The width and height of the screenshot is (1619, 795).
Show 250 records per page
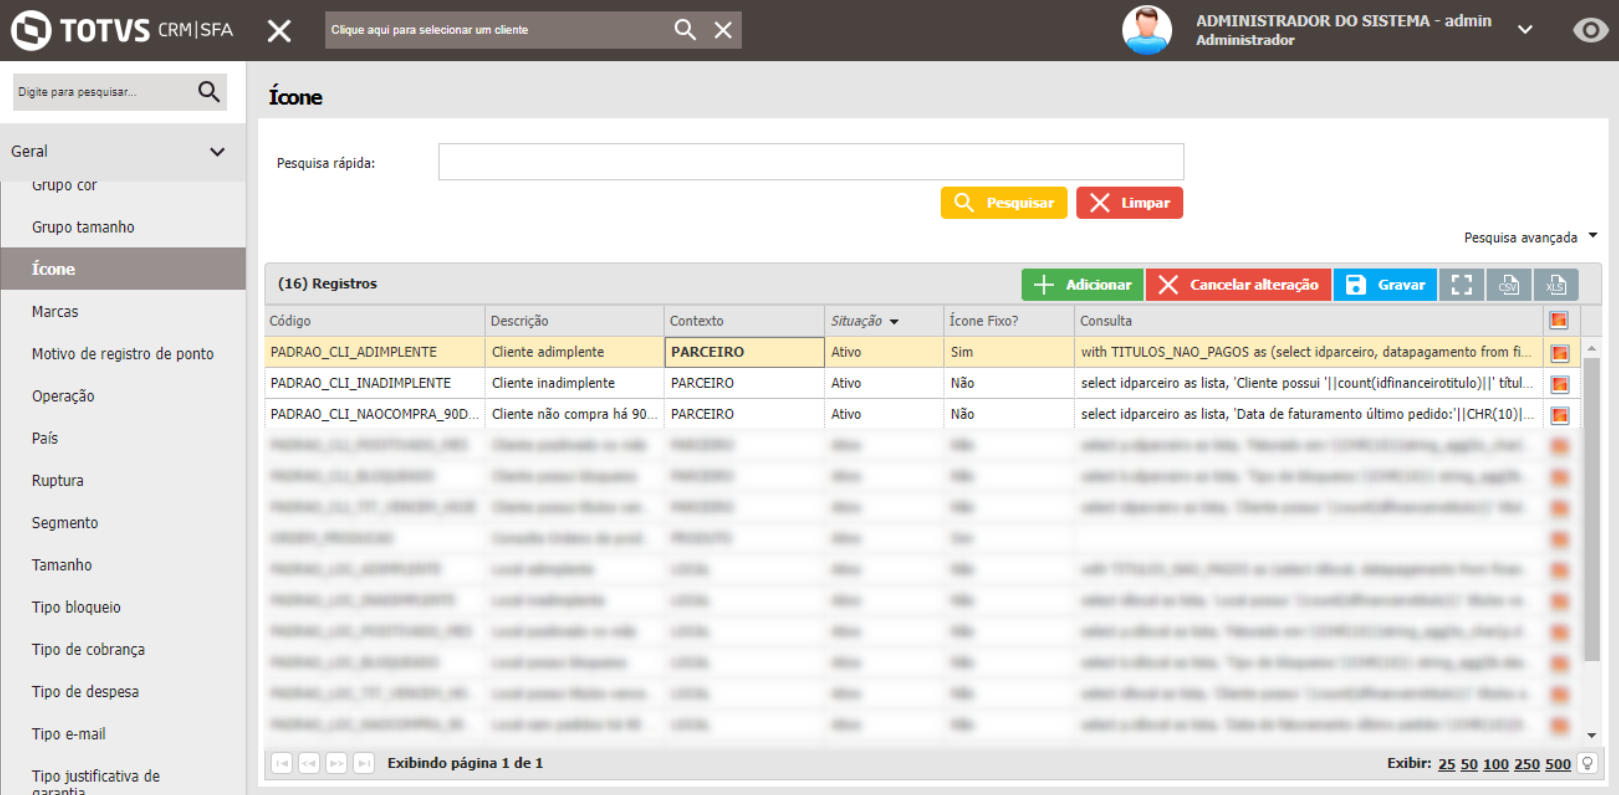tap(1527, 764)
